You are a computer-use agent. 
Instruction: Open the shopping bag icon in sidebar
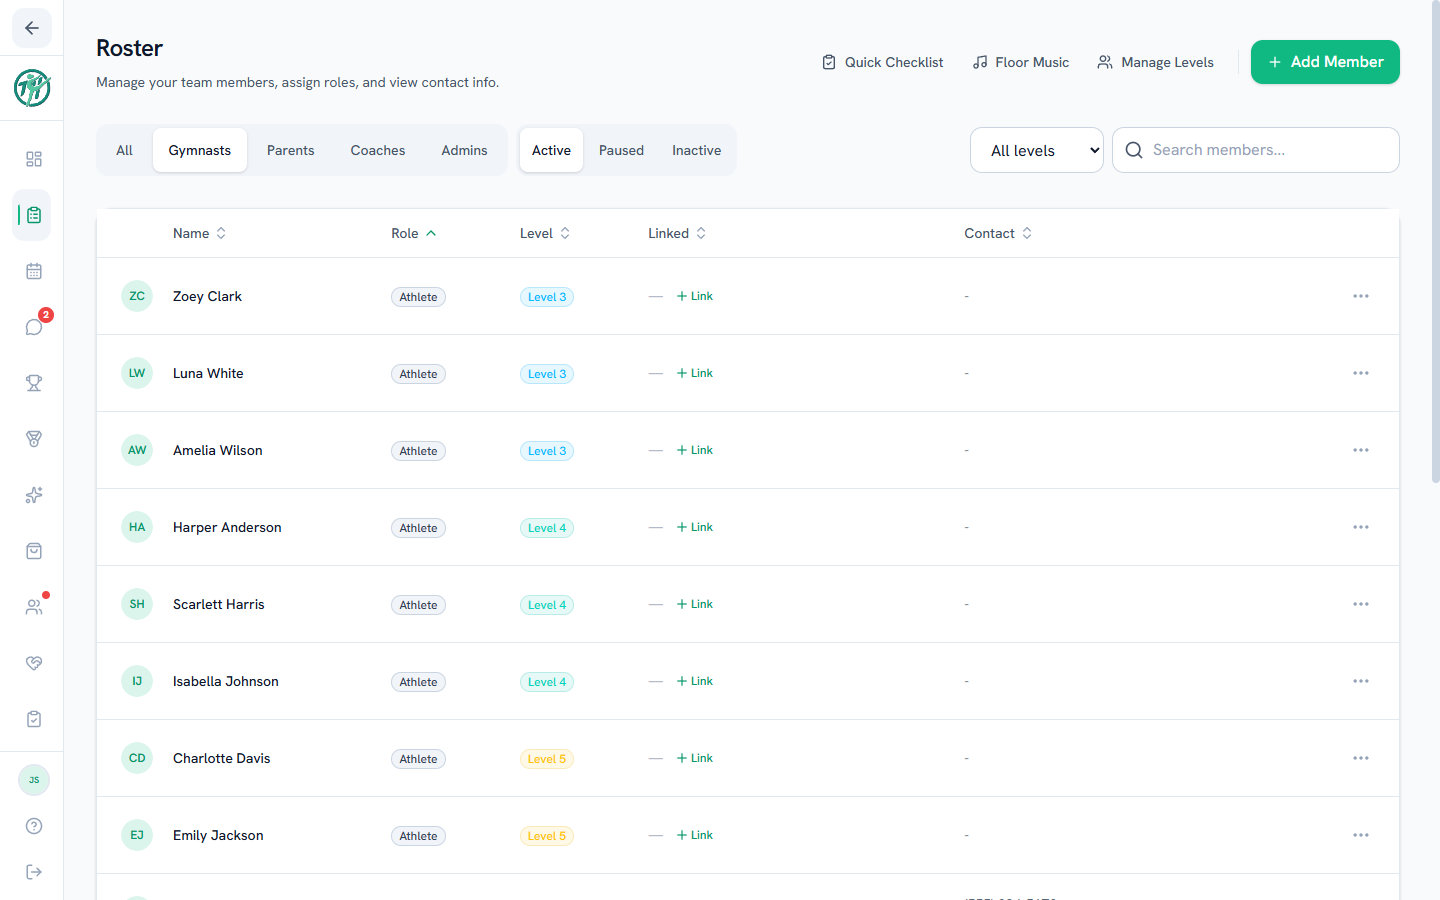tap(34, 551)
